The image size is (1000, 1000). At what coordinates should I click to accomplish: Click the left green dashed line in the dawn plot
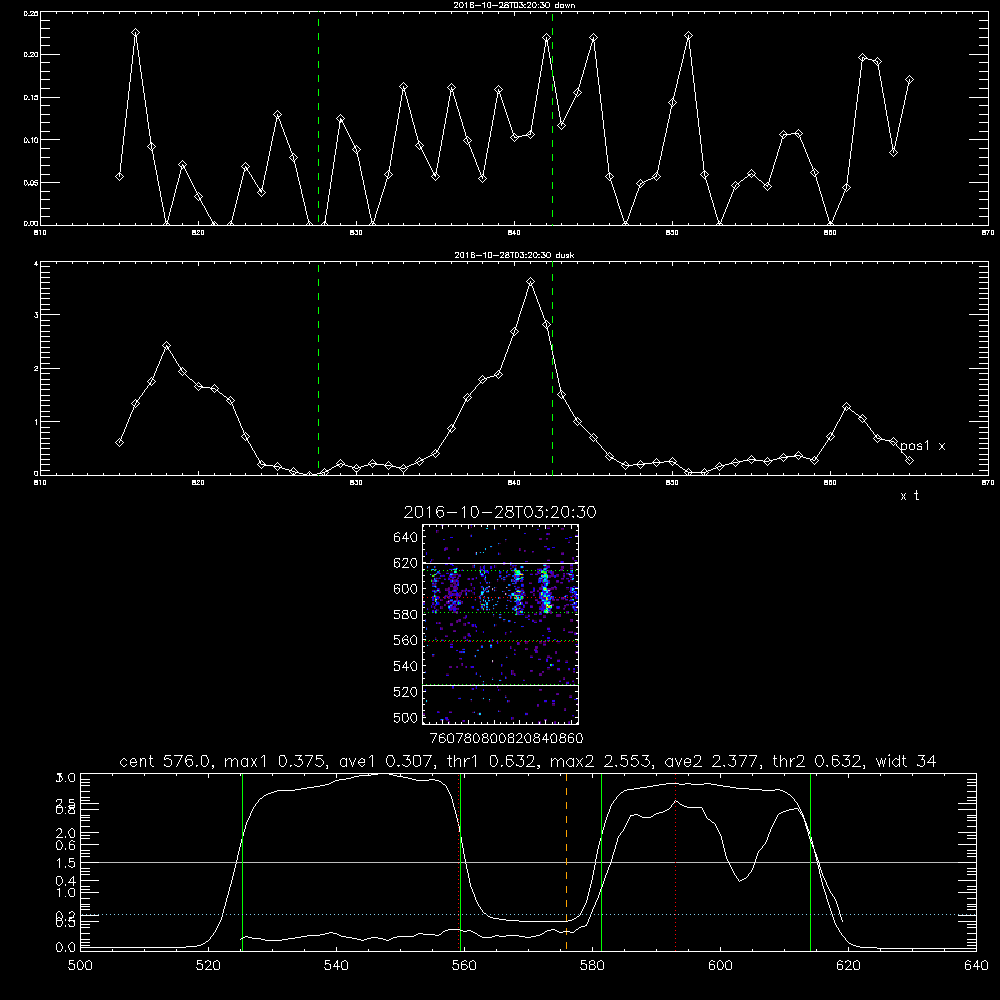tap(318, 118)
